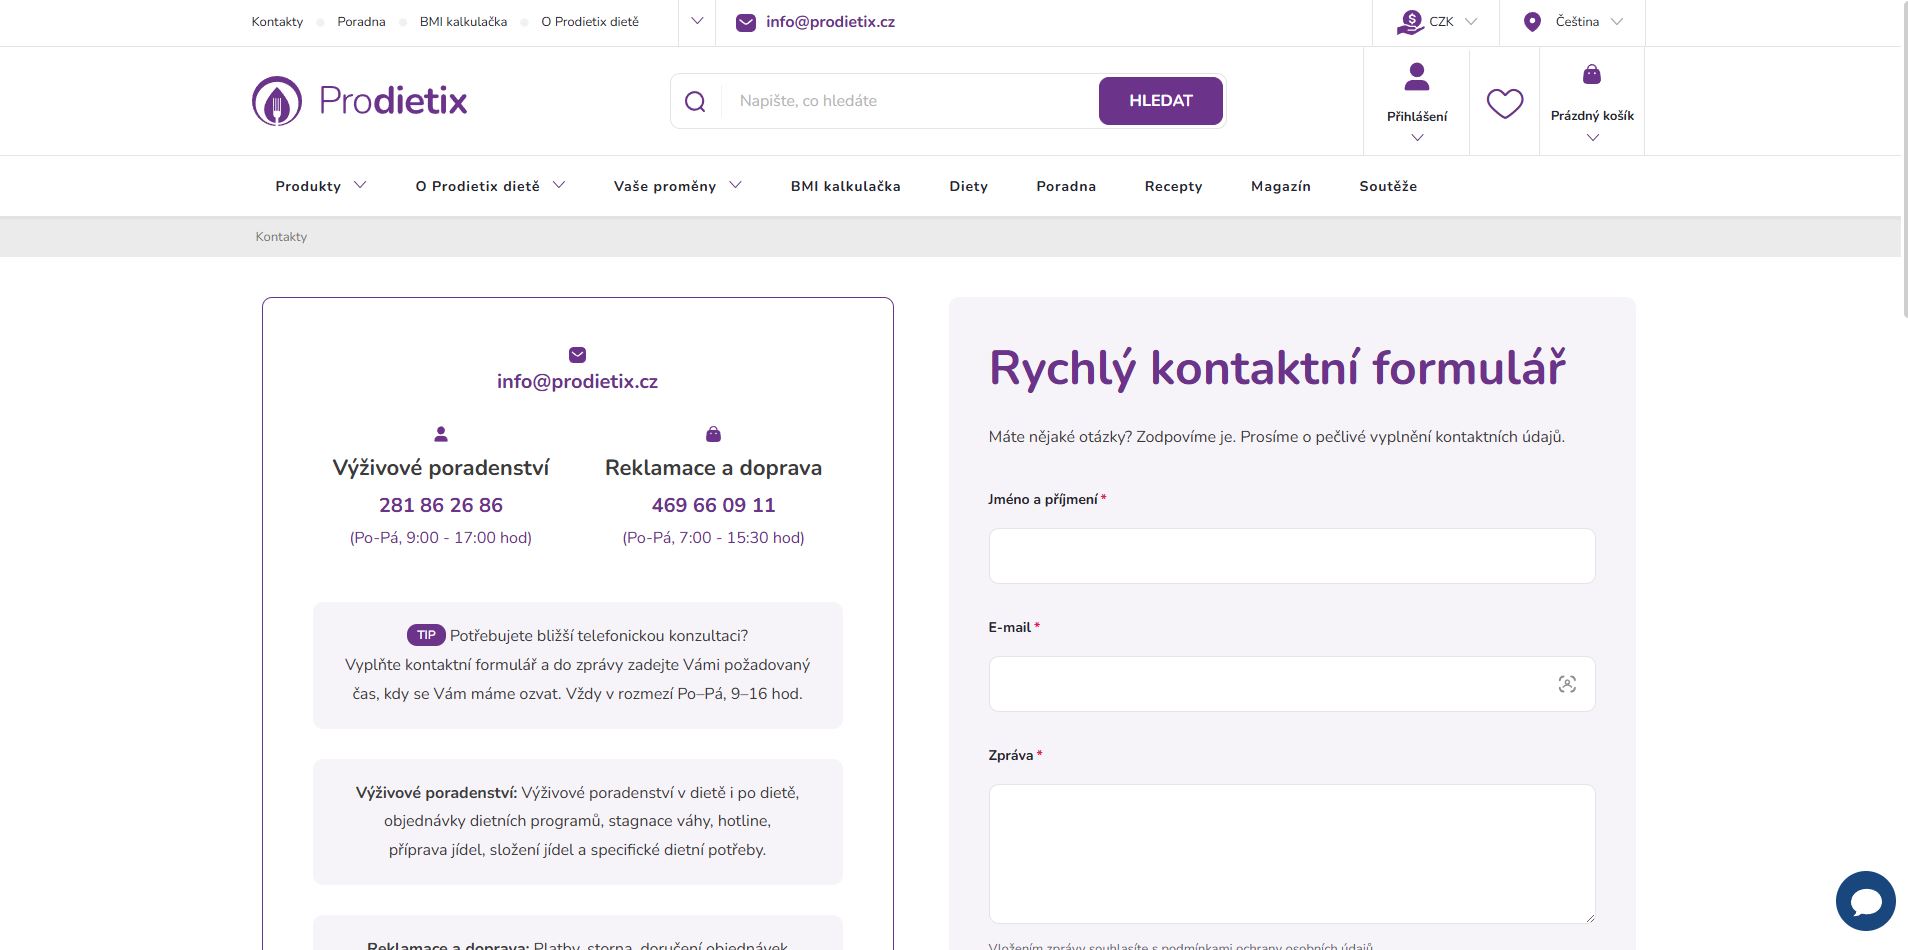Open the wishlist heart icon

point(1504,103)
